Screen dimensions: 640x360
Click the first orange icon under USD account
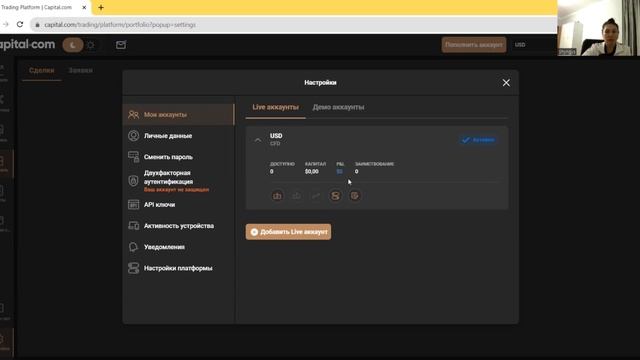(x=277, y=196)
